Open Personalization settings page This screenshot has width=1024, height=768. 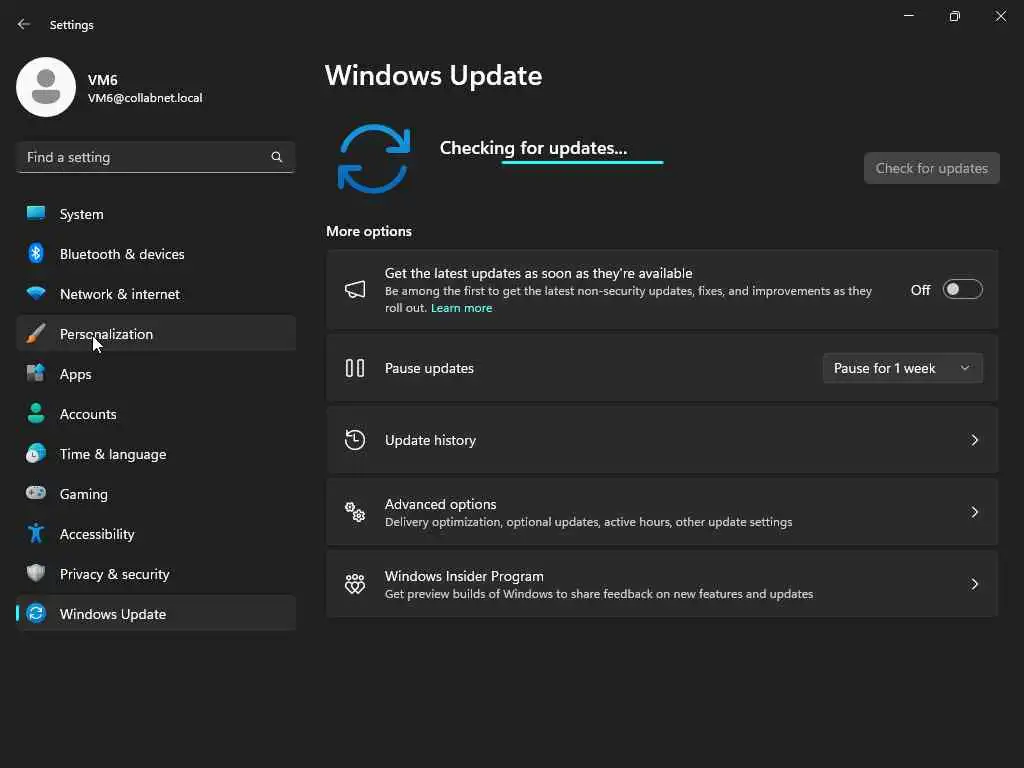tap(106, 334)
